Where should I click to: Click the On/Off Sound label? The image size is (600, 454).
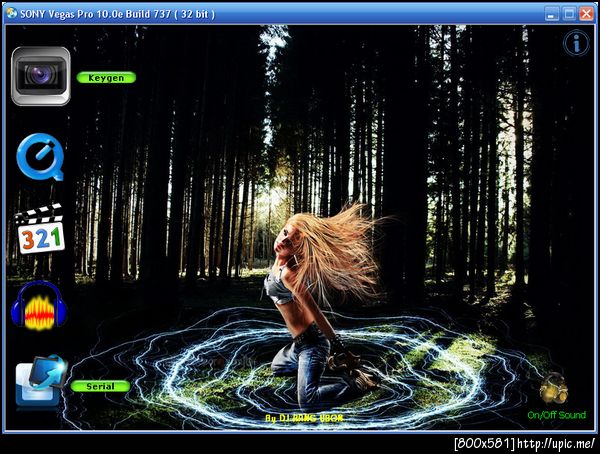pyautogui.click(x=556, y=415)
